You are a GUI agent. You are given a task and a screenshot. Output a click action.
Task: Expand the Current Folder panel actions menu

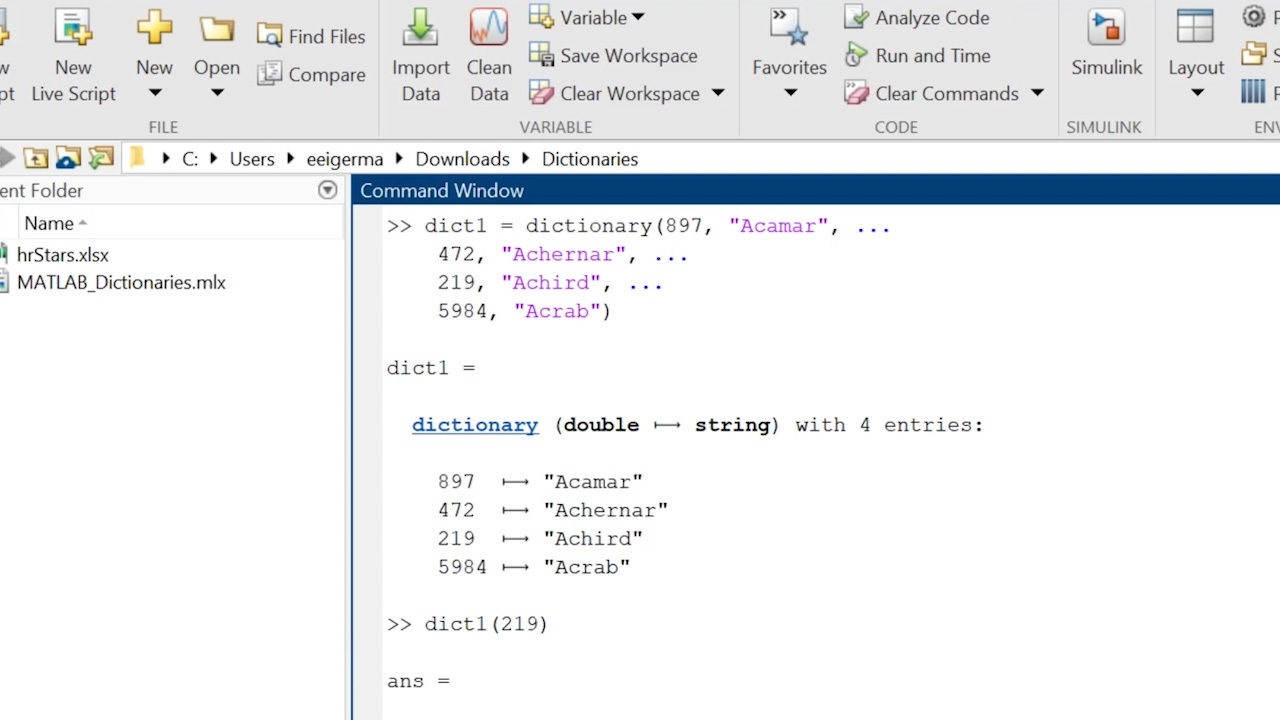click(327, 190)
